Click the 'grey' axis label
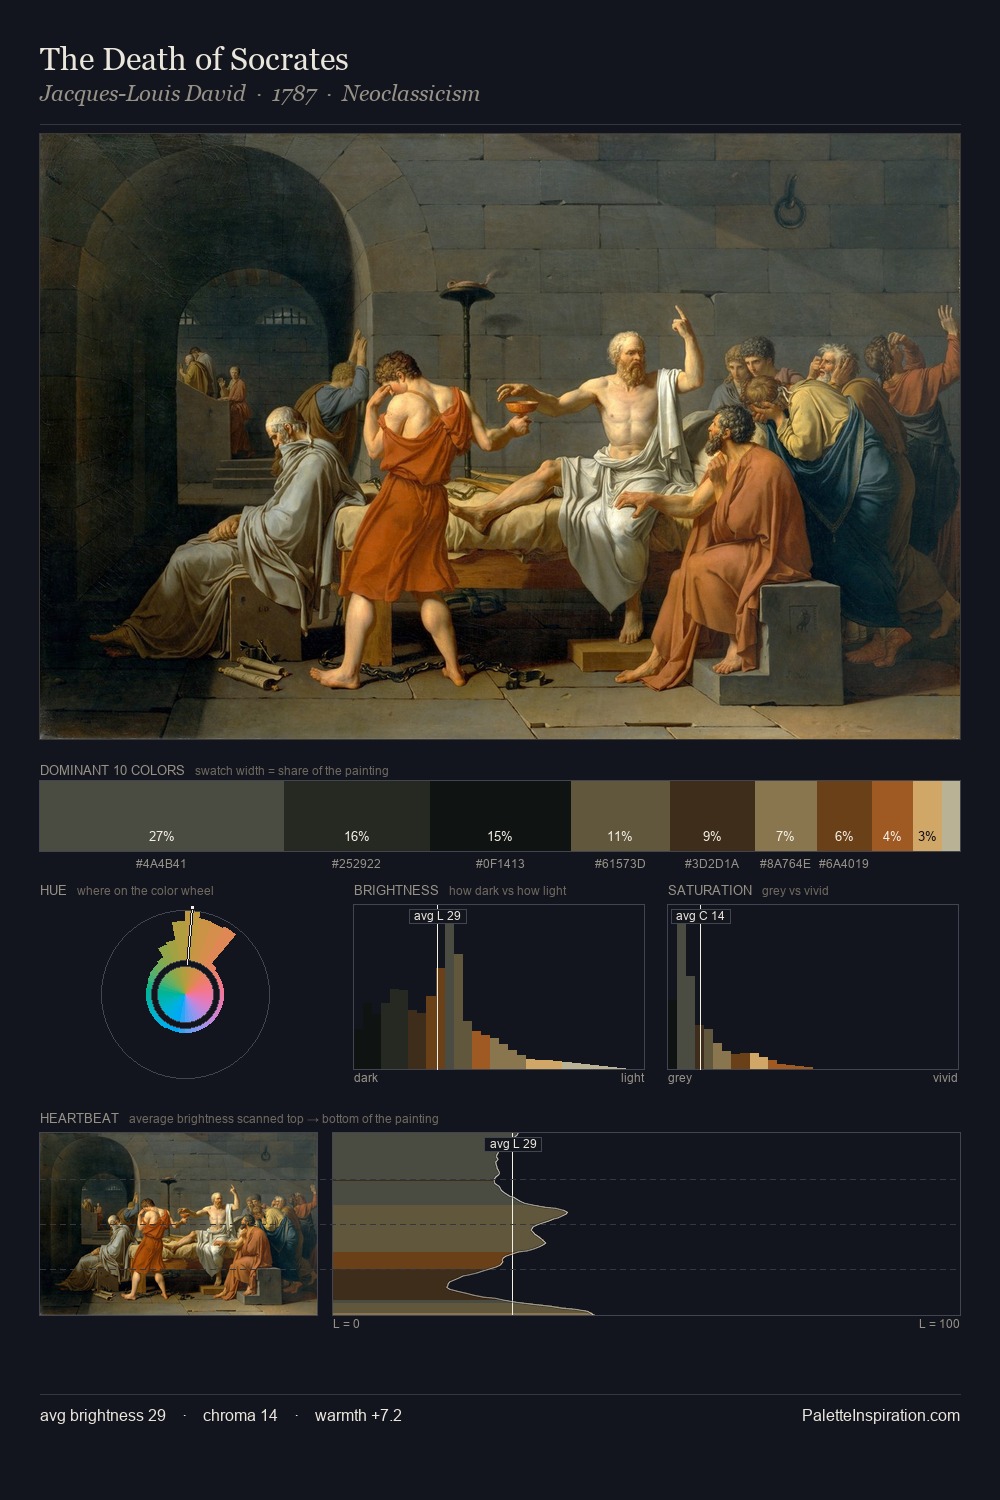1000x1500 pixels. (x=680, y=1078)
